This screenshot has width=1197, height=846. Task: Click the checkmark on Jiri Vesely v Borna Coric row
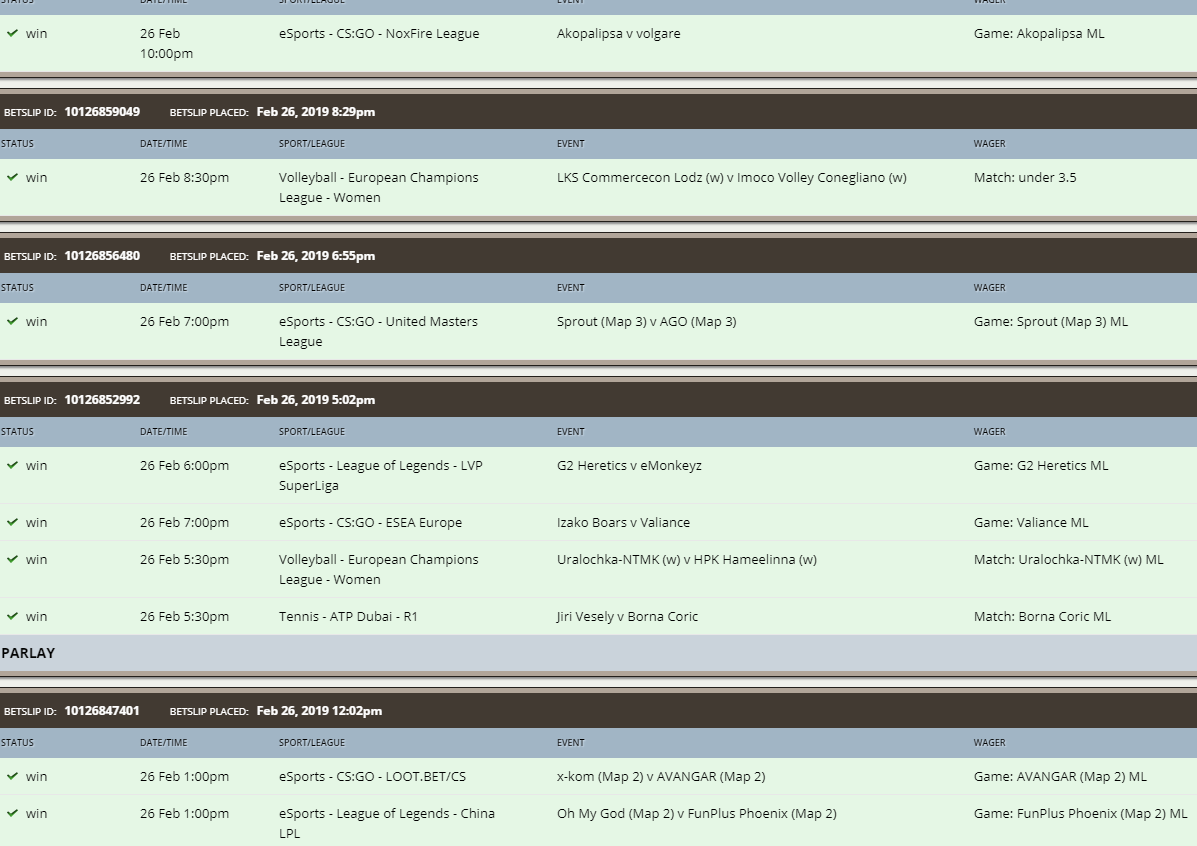tap(12, 616)
